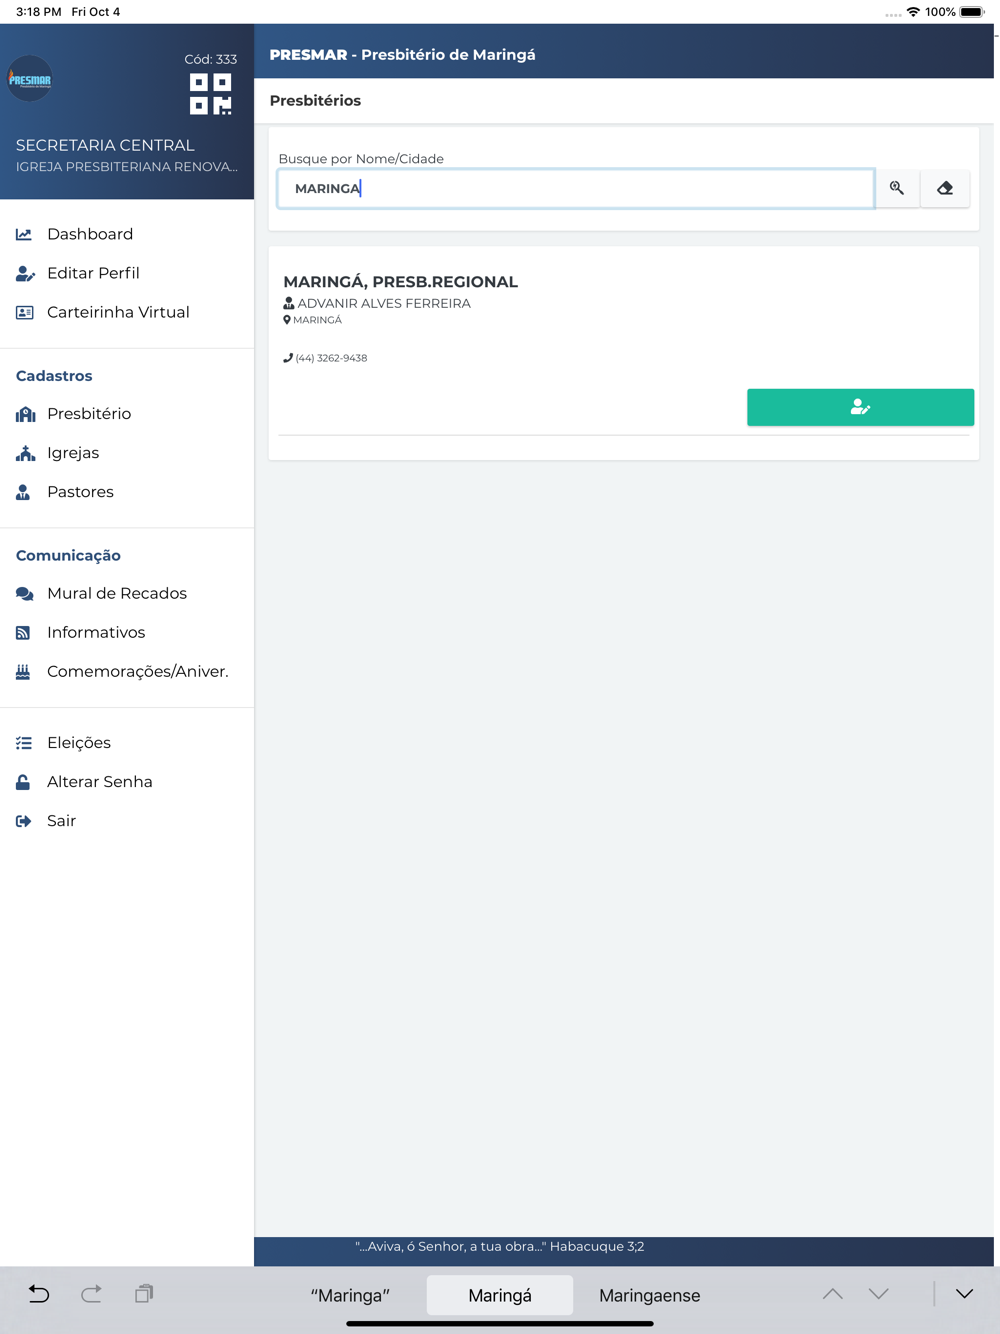The height and width of the screenshot is (1334, 1000).
Task: Click Eleições checklist icon
Action: (24, 743)
